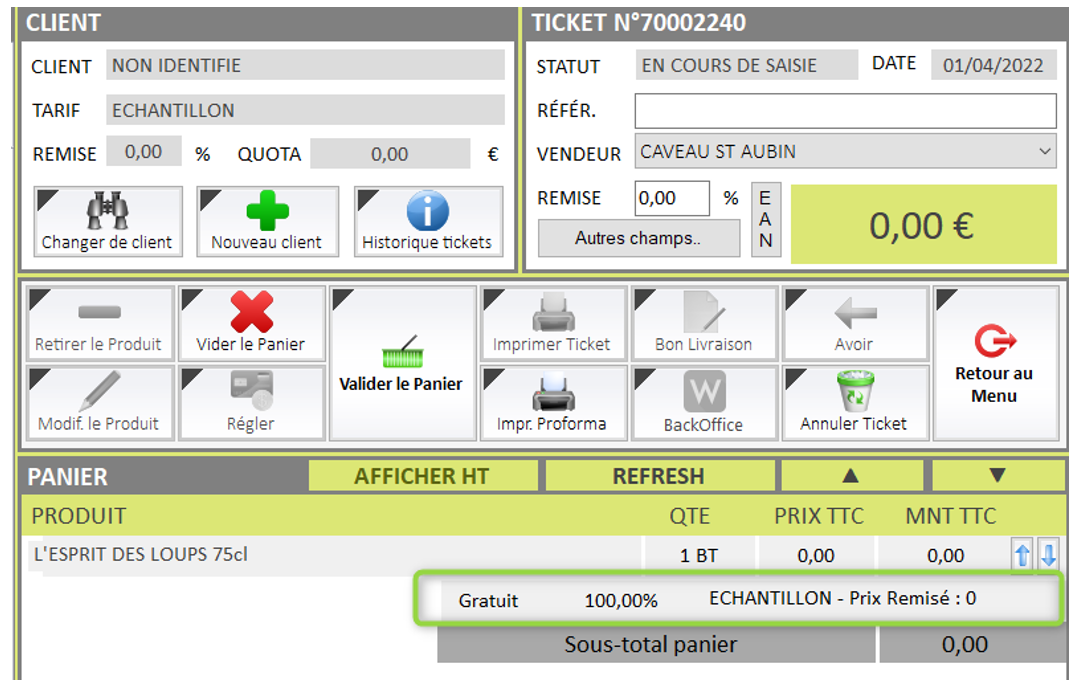
Task: Add a new client with Nouveau client
Action: point(267,221)
